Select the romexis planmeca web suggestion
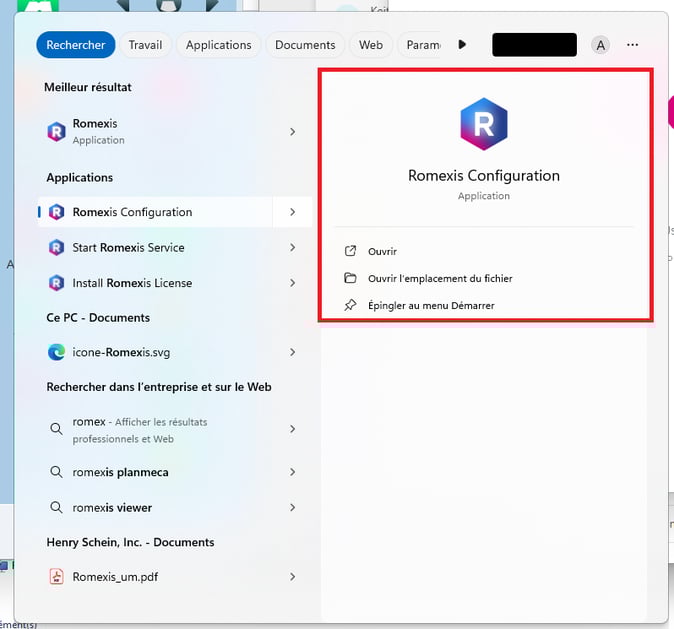Image resolution: width=674 pixels, height=629 pixels. pos(175,472)
